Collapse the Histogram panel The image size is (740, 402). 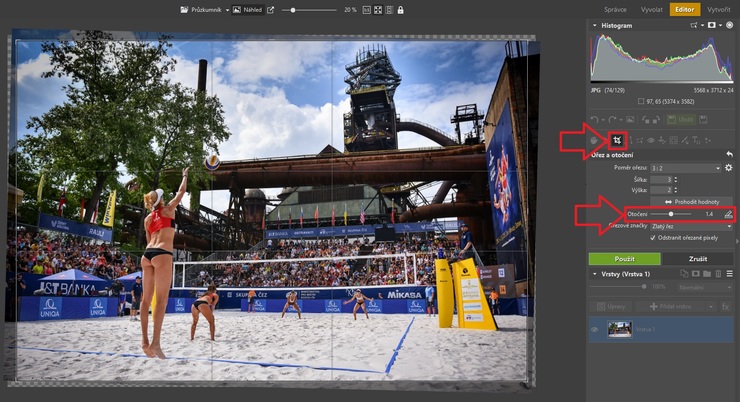click(596, 25)
